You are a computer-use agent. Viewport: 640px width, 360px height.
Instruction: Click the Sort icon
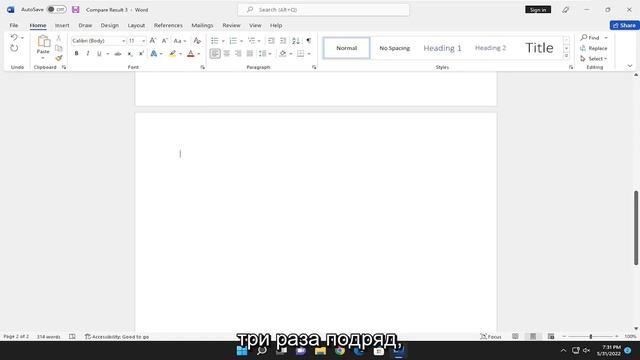tap(296, 40)
